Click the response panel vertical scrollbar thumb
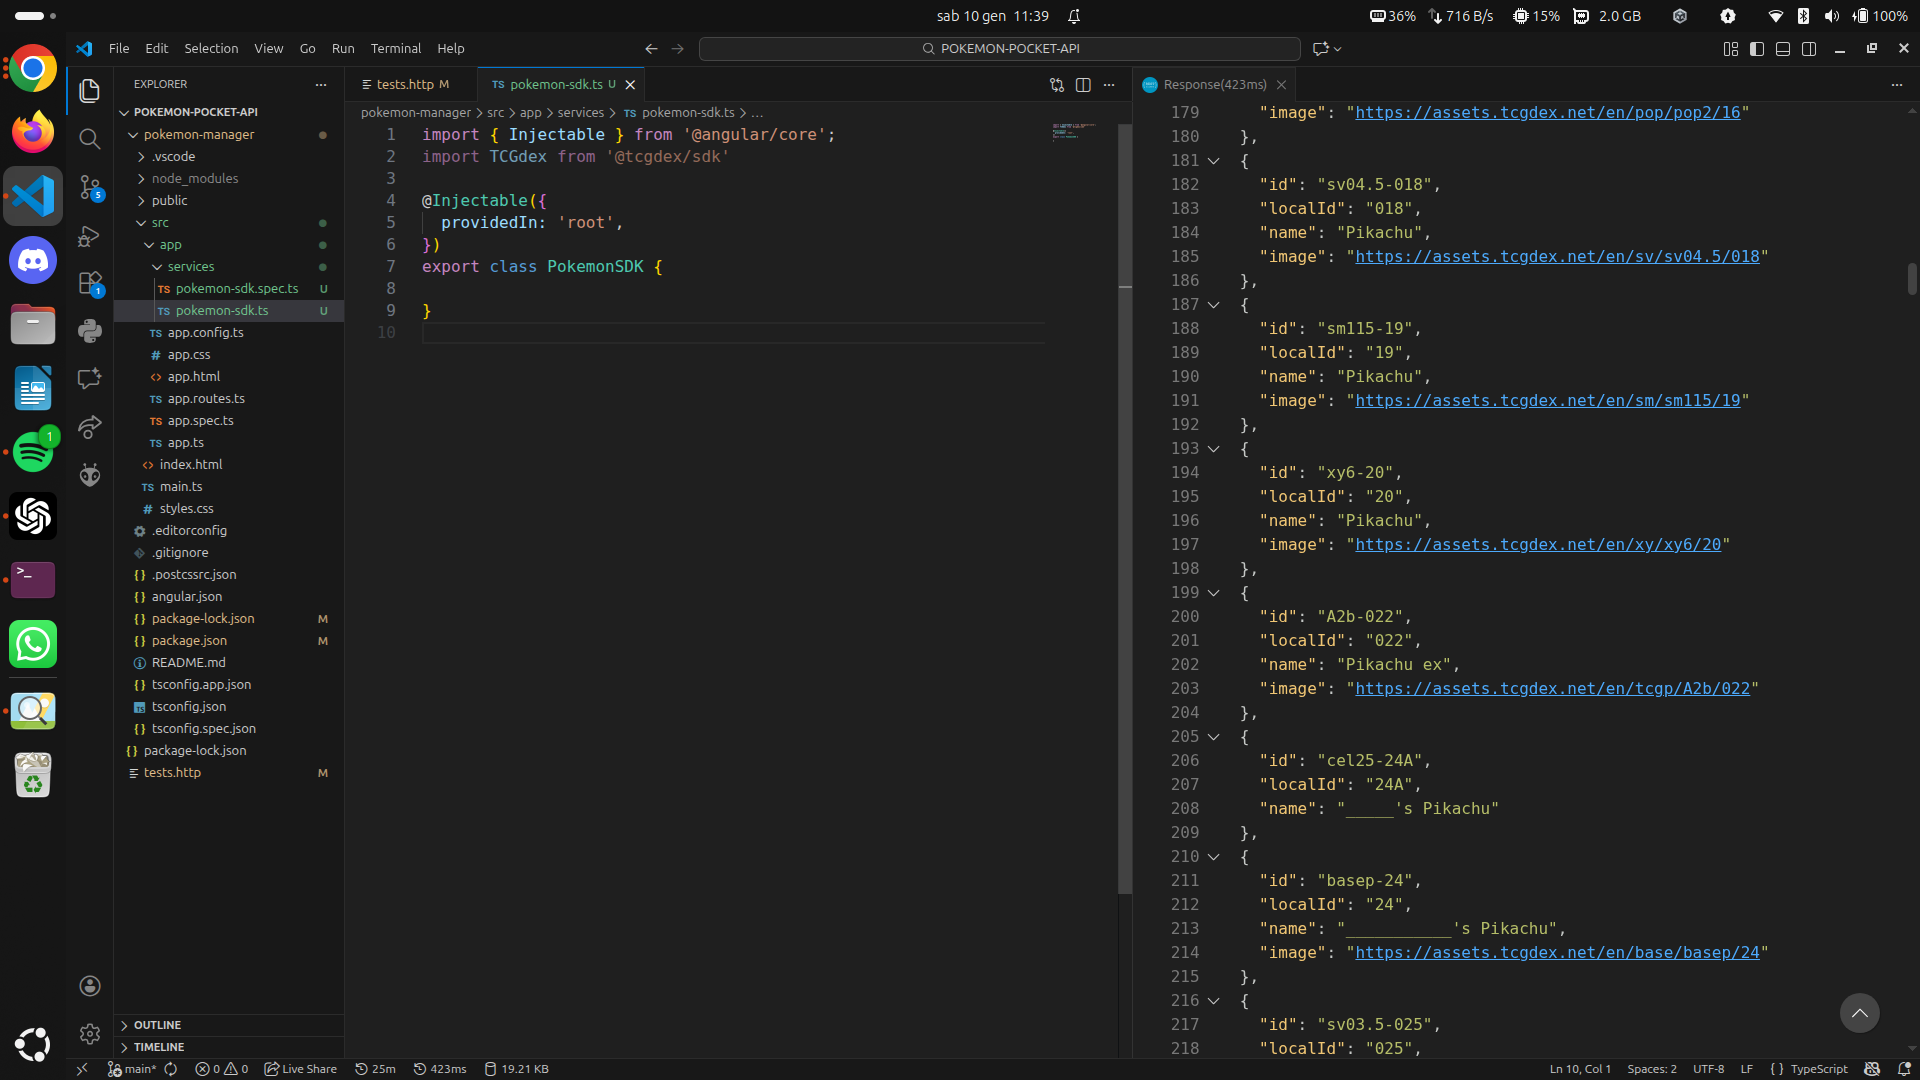The image size is (1920, 1080). [1912, 279]
